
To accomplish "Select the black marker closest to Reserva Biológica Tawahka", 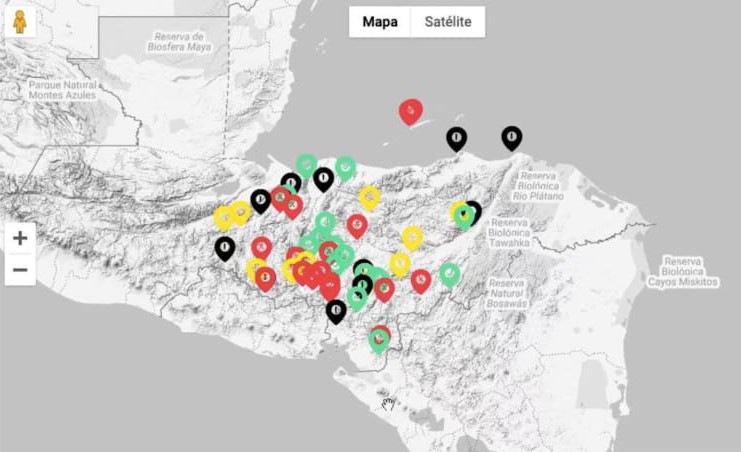I will pyautogui.click(x=473, y=212).
